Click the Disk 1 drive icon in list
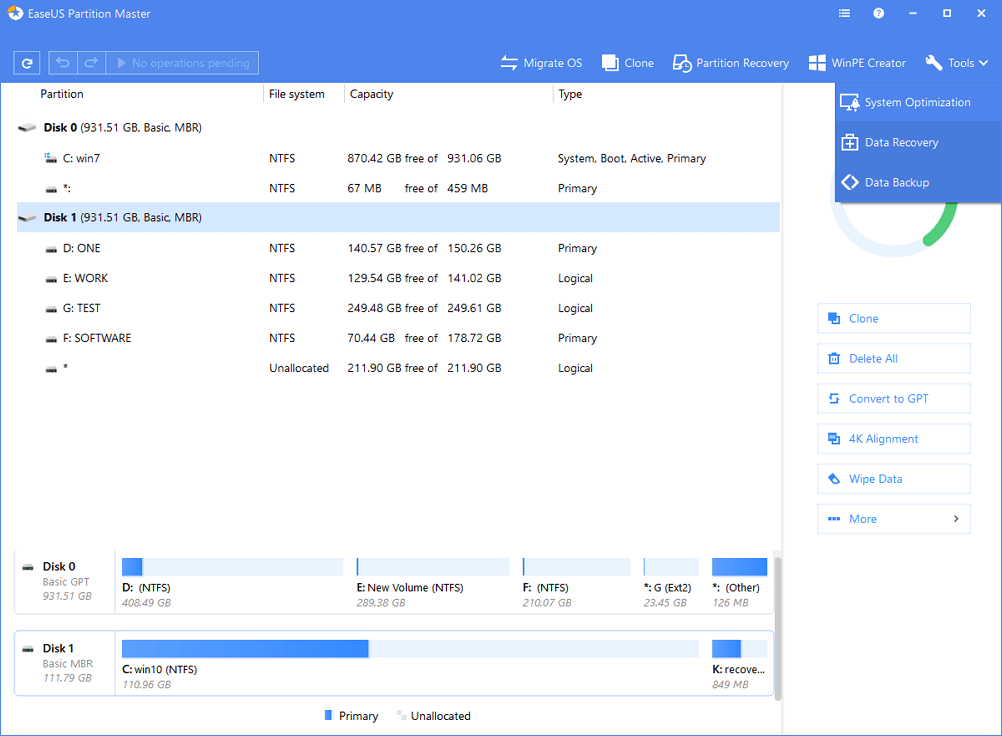The height and width of the screenshot is (736, 1002). 27,218
